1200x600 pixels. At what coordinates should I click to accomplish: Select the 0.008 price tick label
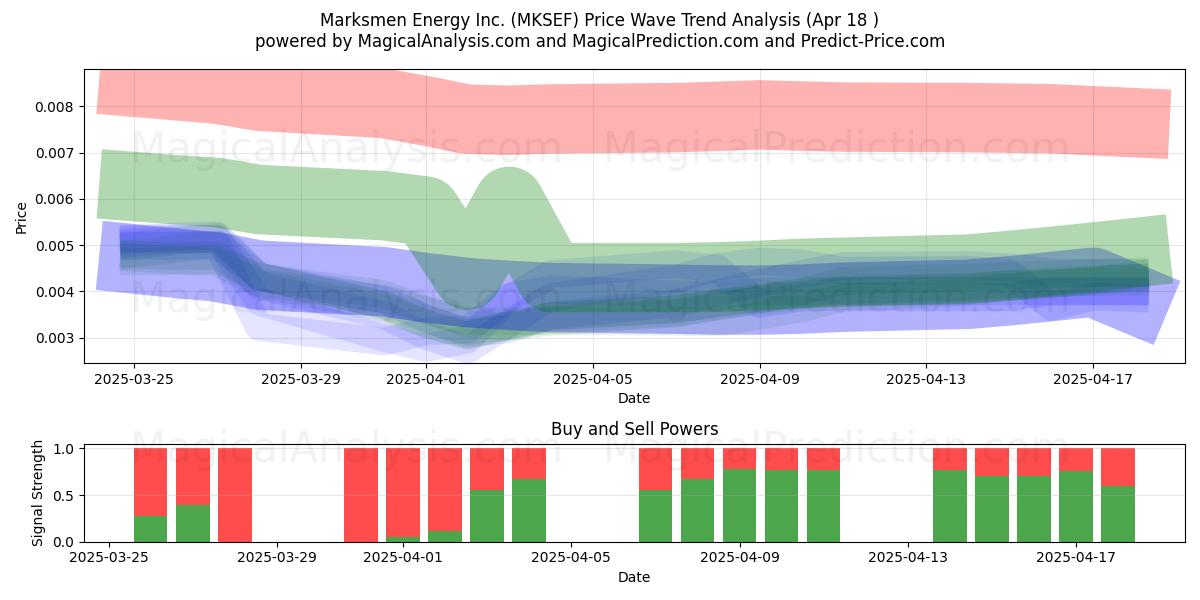tap(56, 107)
